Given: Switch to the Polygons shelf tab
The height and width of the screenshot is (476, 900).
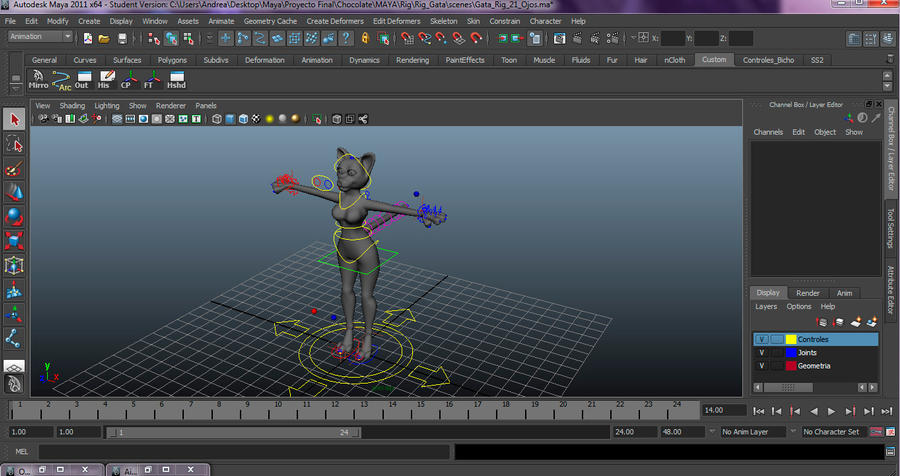Looking at the screenshot, I should point(172,60).
